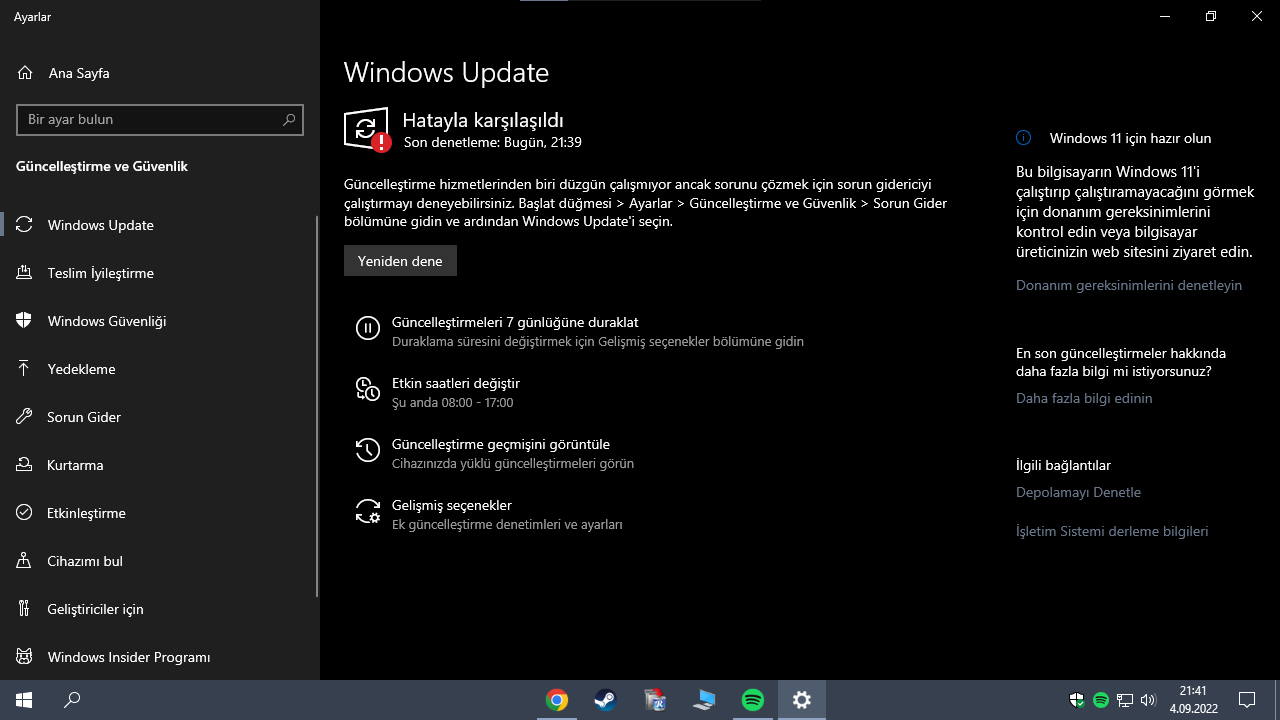The height and width of the screenshot is (720, 1280).
Task: Click the Hatayla karşılaşıldı status heading
Action: [483, 120]
